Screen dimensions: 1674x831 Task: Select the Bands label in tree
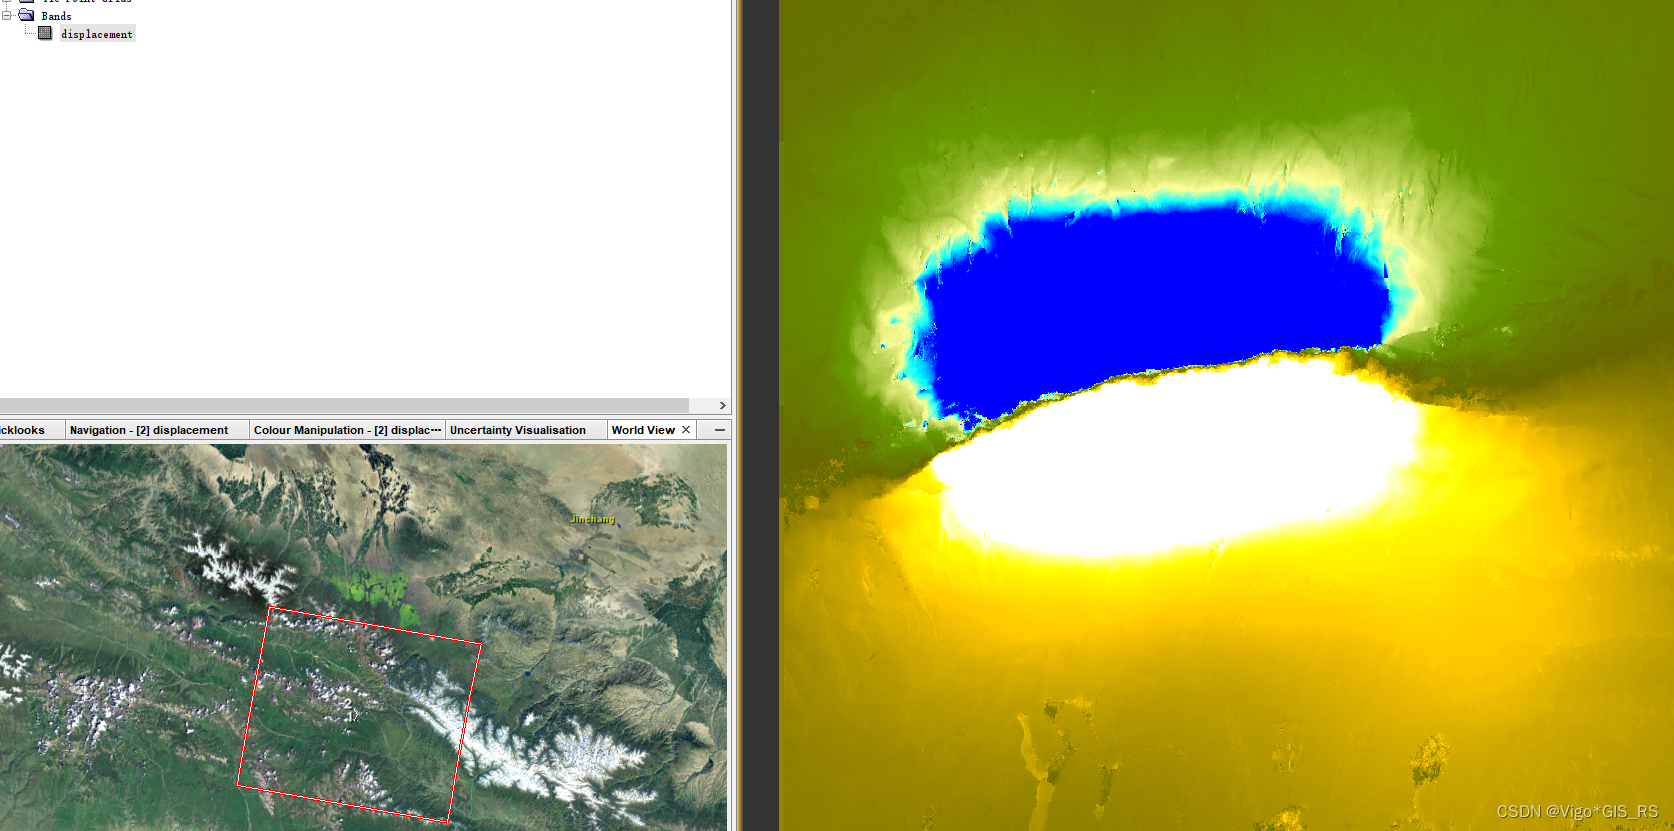tap(56, 16)
